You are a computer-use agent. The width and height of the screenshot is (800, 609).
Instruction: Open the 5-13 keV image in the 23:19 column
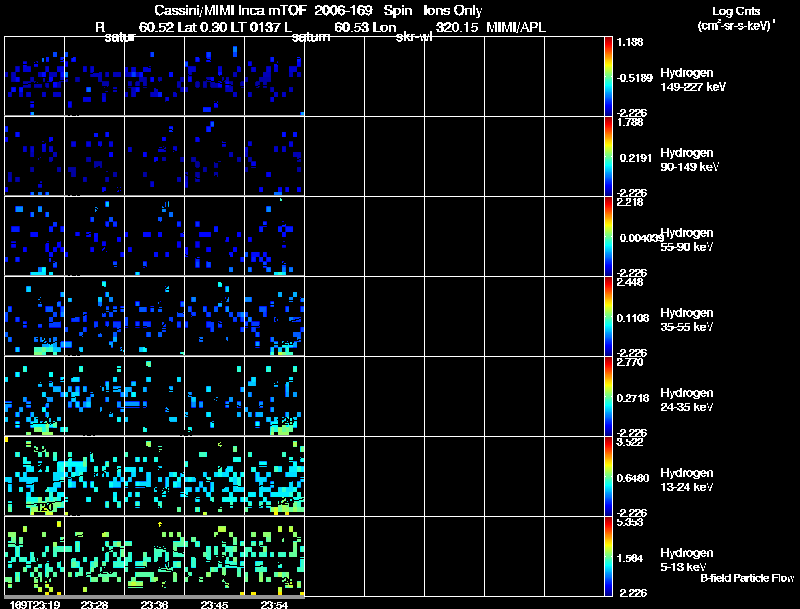pos(35,556)
